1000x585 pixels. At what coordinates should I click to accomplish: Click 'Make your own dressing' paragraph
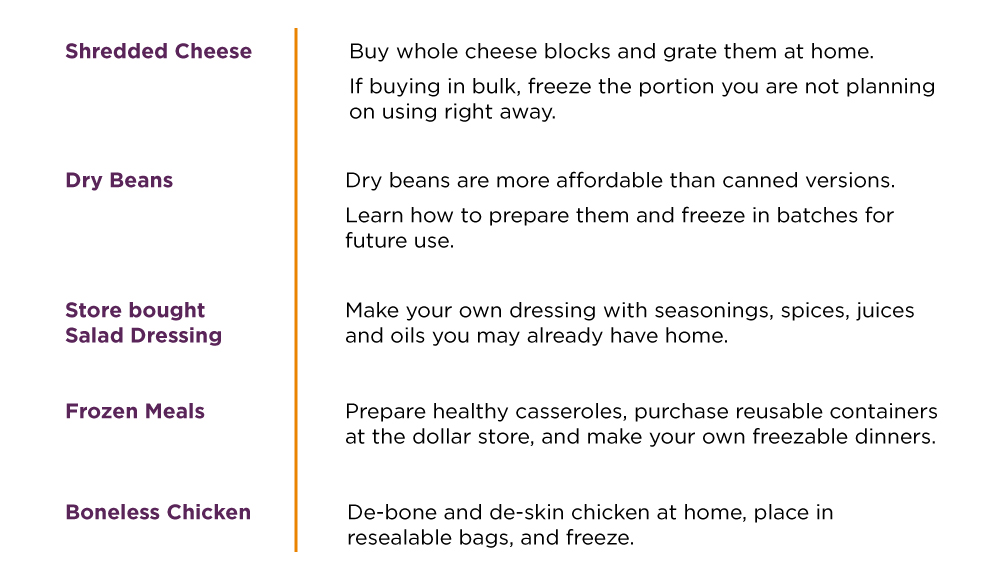tap(629, 323)
